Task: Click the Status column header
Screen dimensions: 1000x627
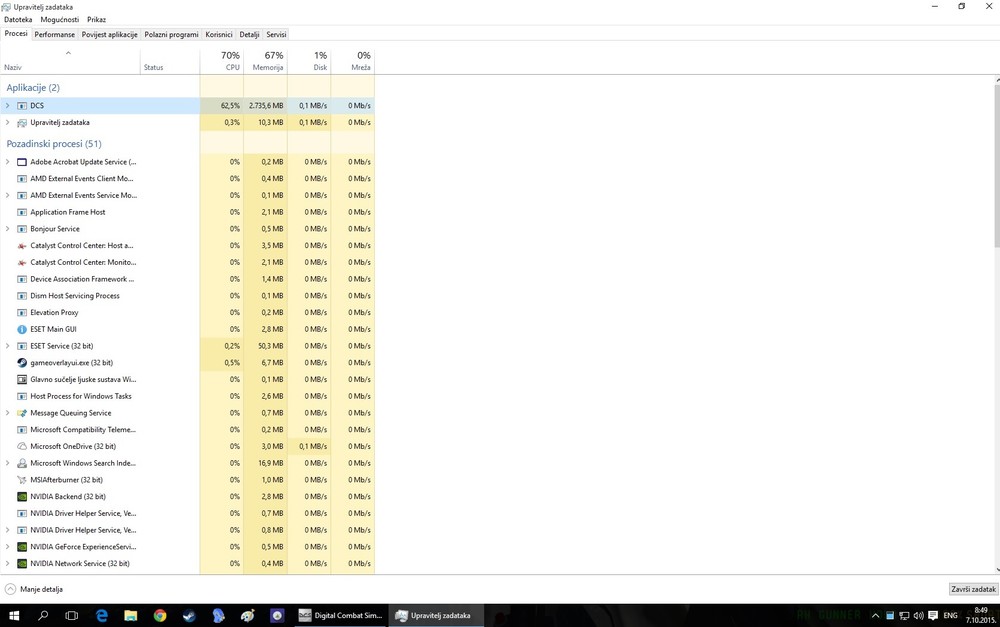Action: (170, 61)
